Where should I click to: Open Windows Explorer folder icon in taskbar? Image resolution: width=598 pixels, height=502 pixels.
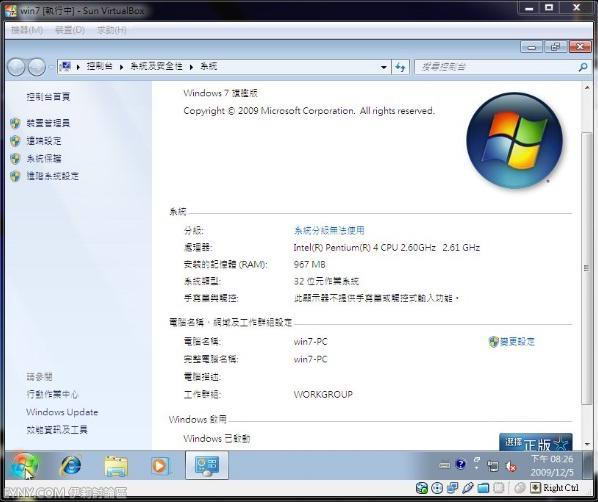[116, 466]
